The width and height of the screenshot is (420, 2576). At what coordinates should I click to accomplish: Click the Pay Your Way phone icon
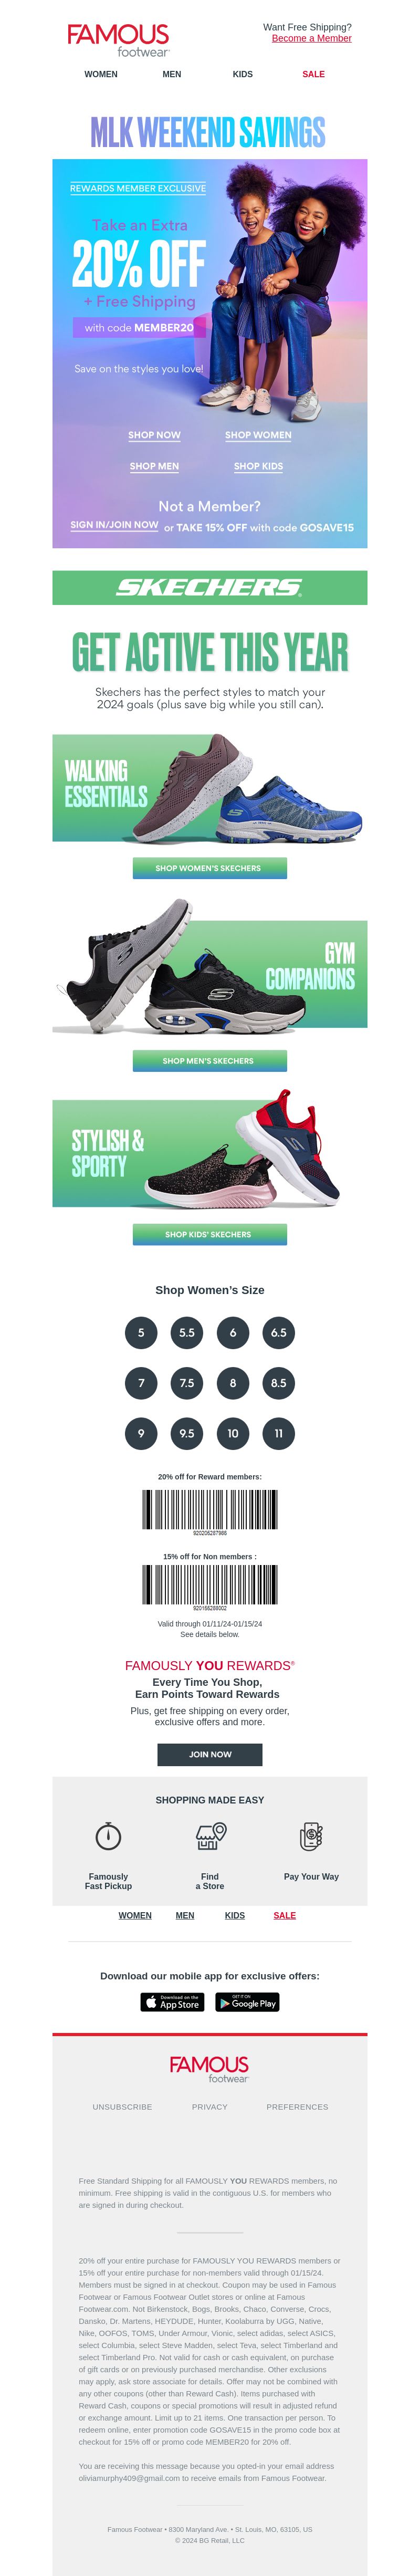coord(311,1836)
